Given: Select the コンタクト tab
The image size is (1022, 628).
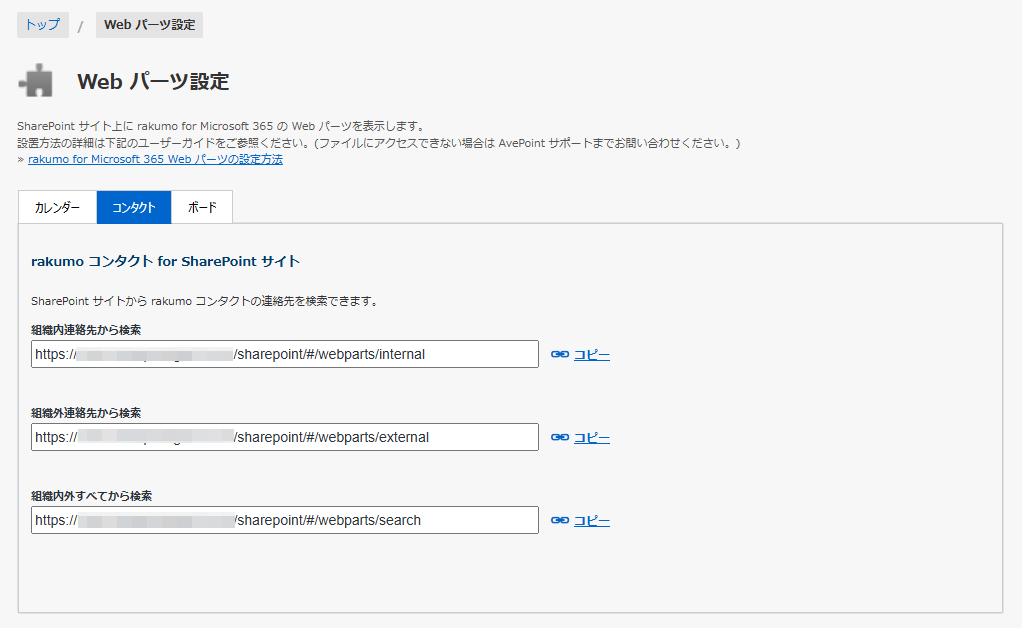Looking at the screenshot, I should click(x=134, y=207).
